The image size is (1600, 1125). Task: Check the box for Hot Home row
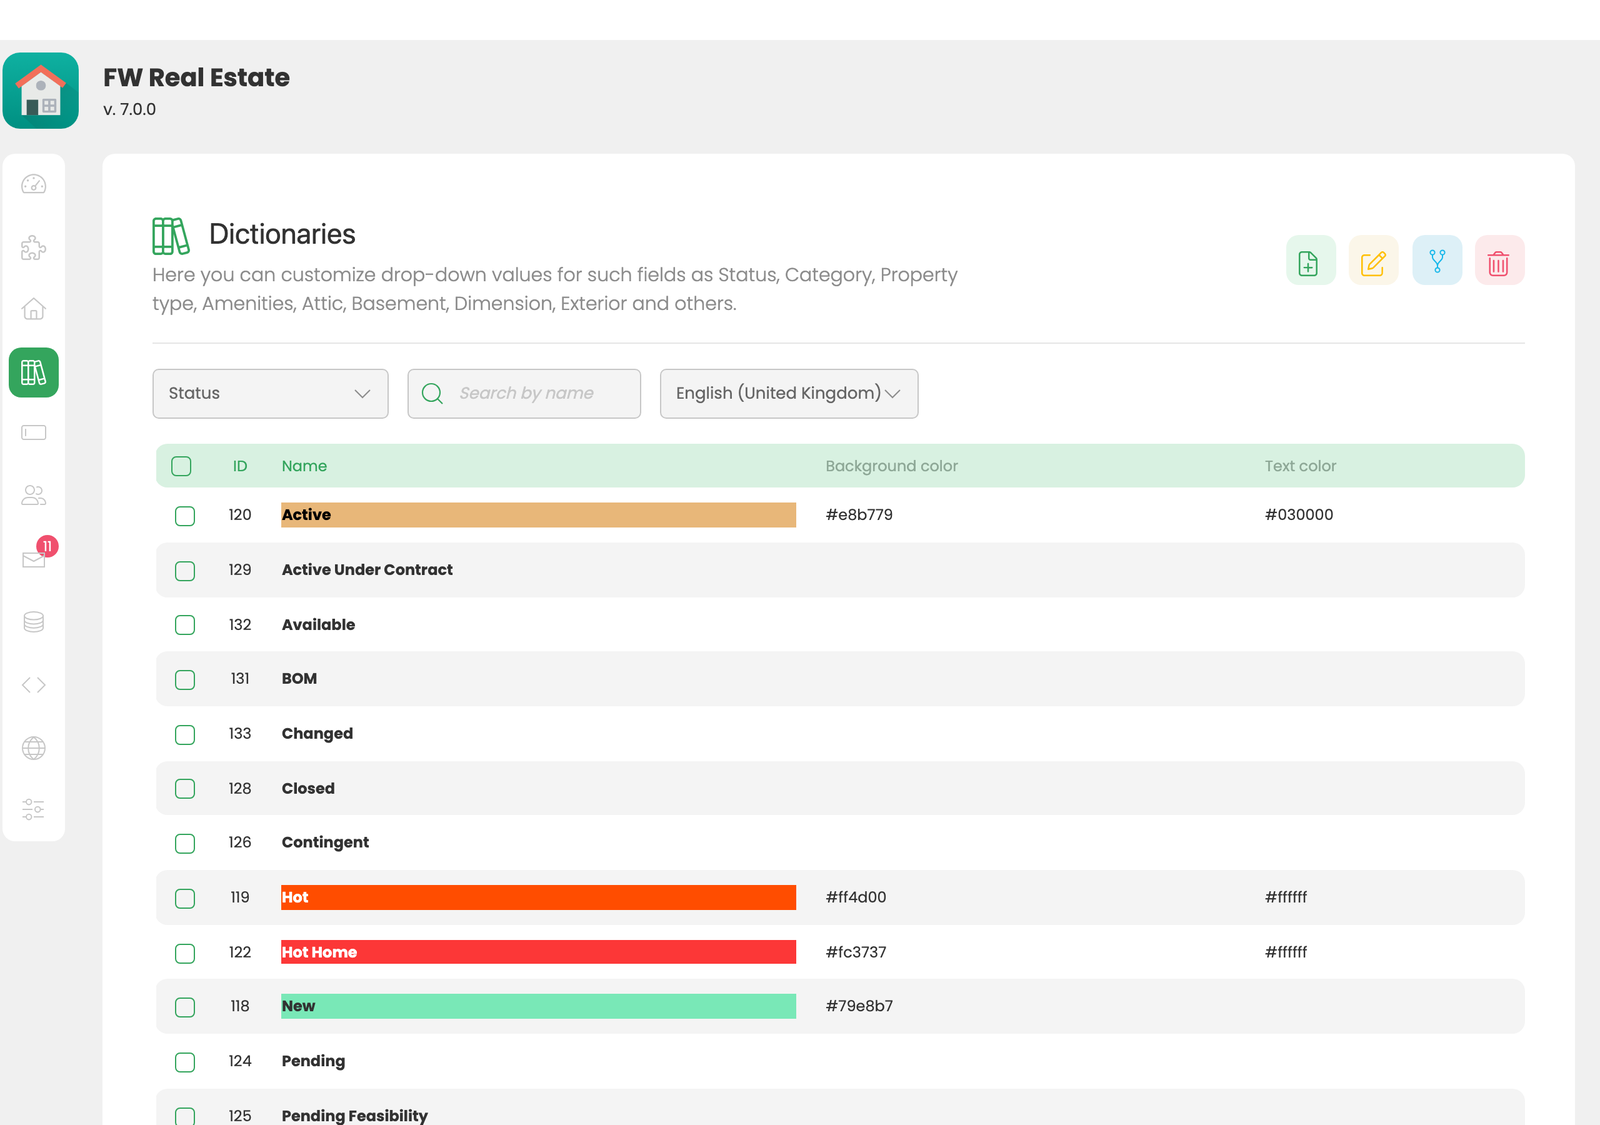(185, 954)
